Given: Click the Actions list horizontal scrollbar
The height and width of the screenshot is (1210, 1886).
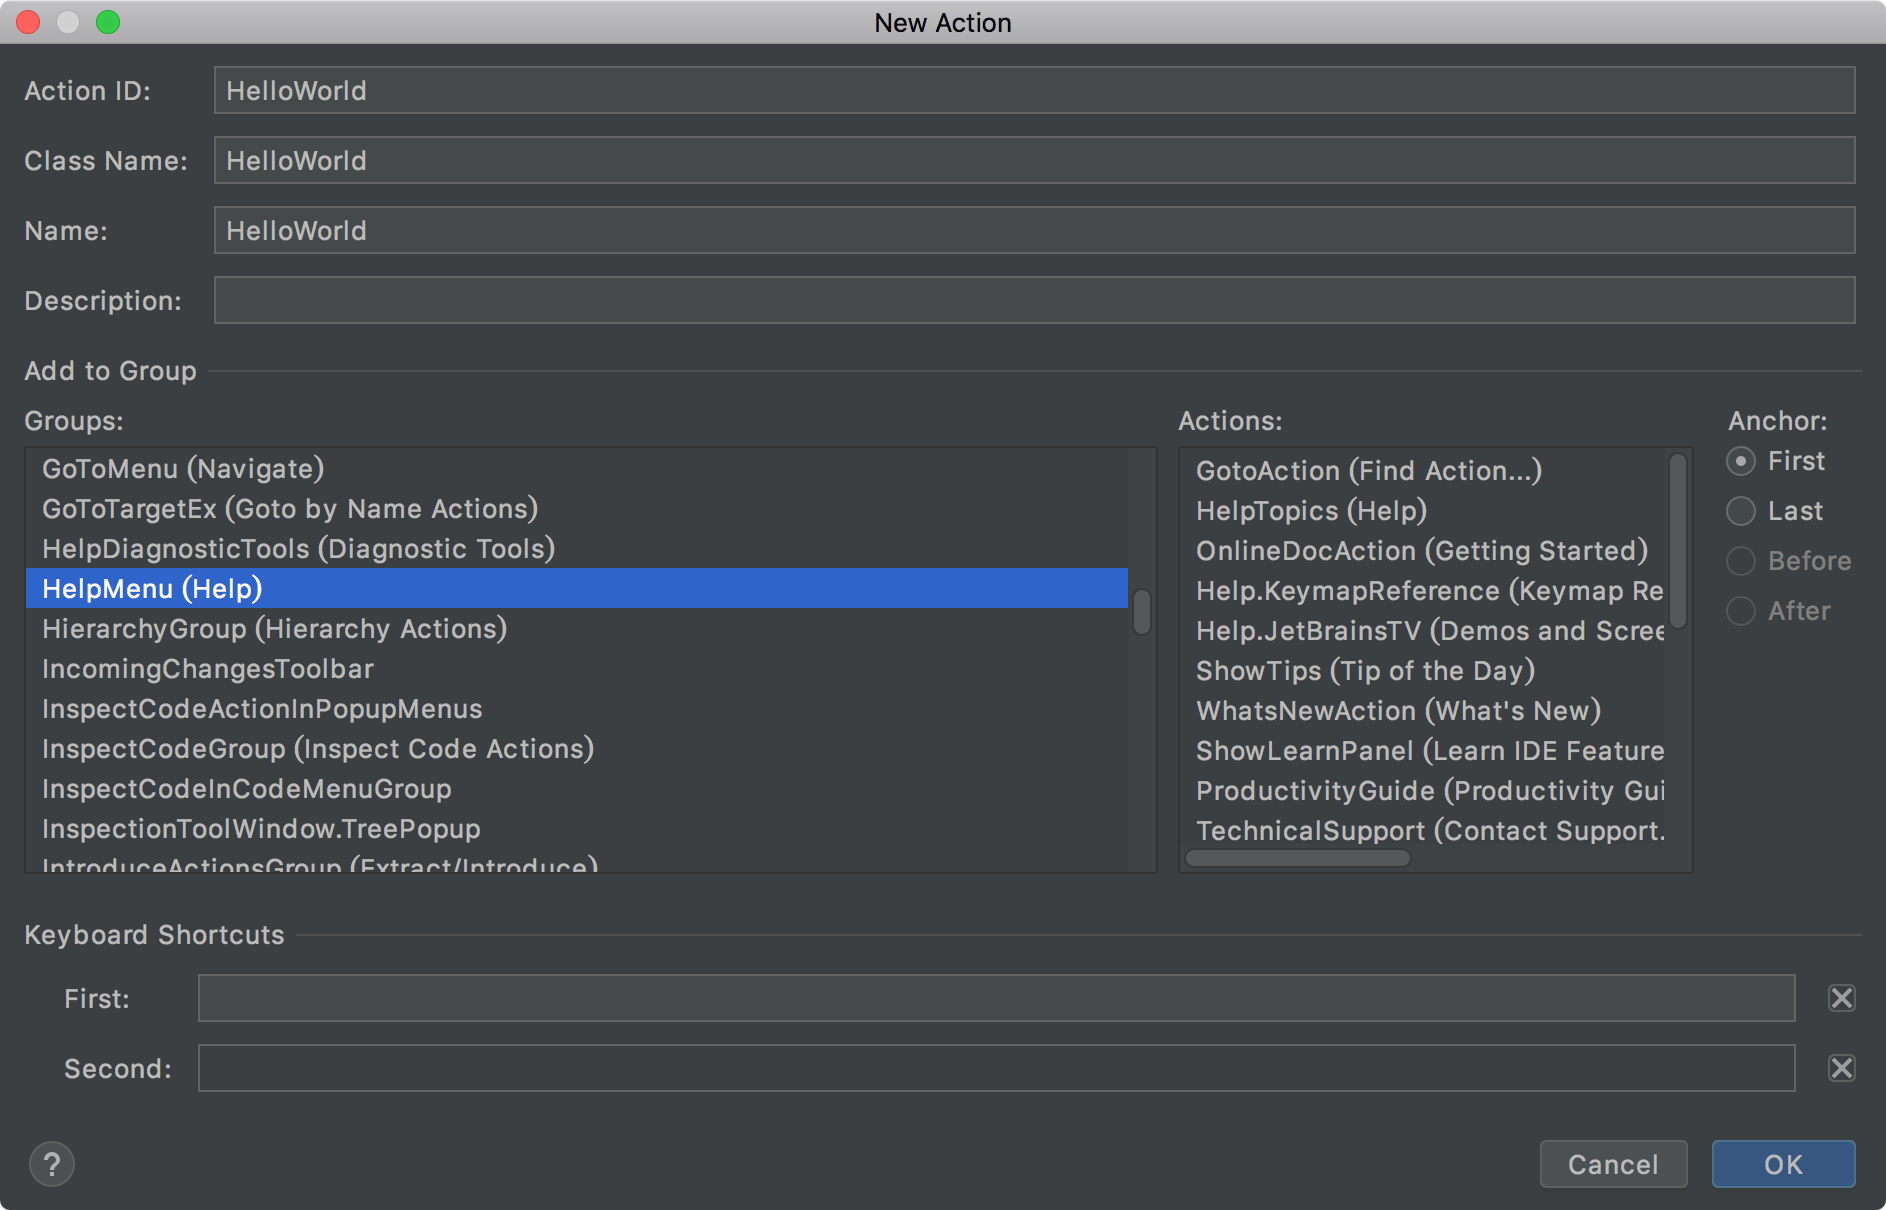Looking at the screenshot, I should (1297, 858).
